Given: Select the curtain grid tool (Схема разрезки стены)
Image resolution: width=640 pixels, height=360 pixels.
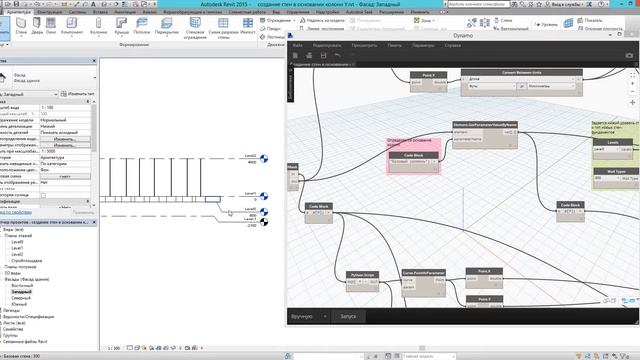Looking at the screenshot, I should (x=223, y=28).
